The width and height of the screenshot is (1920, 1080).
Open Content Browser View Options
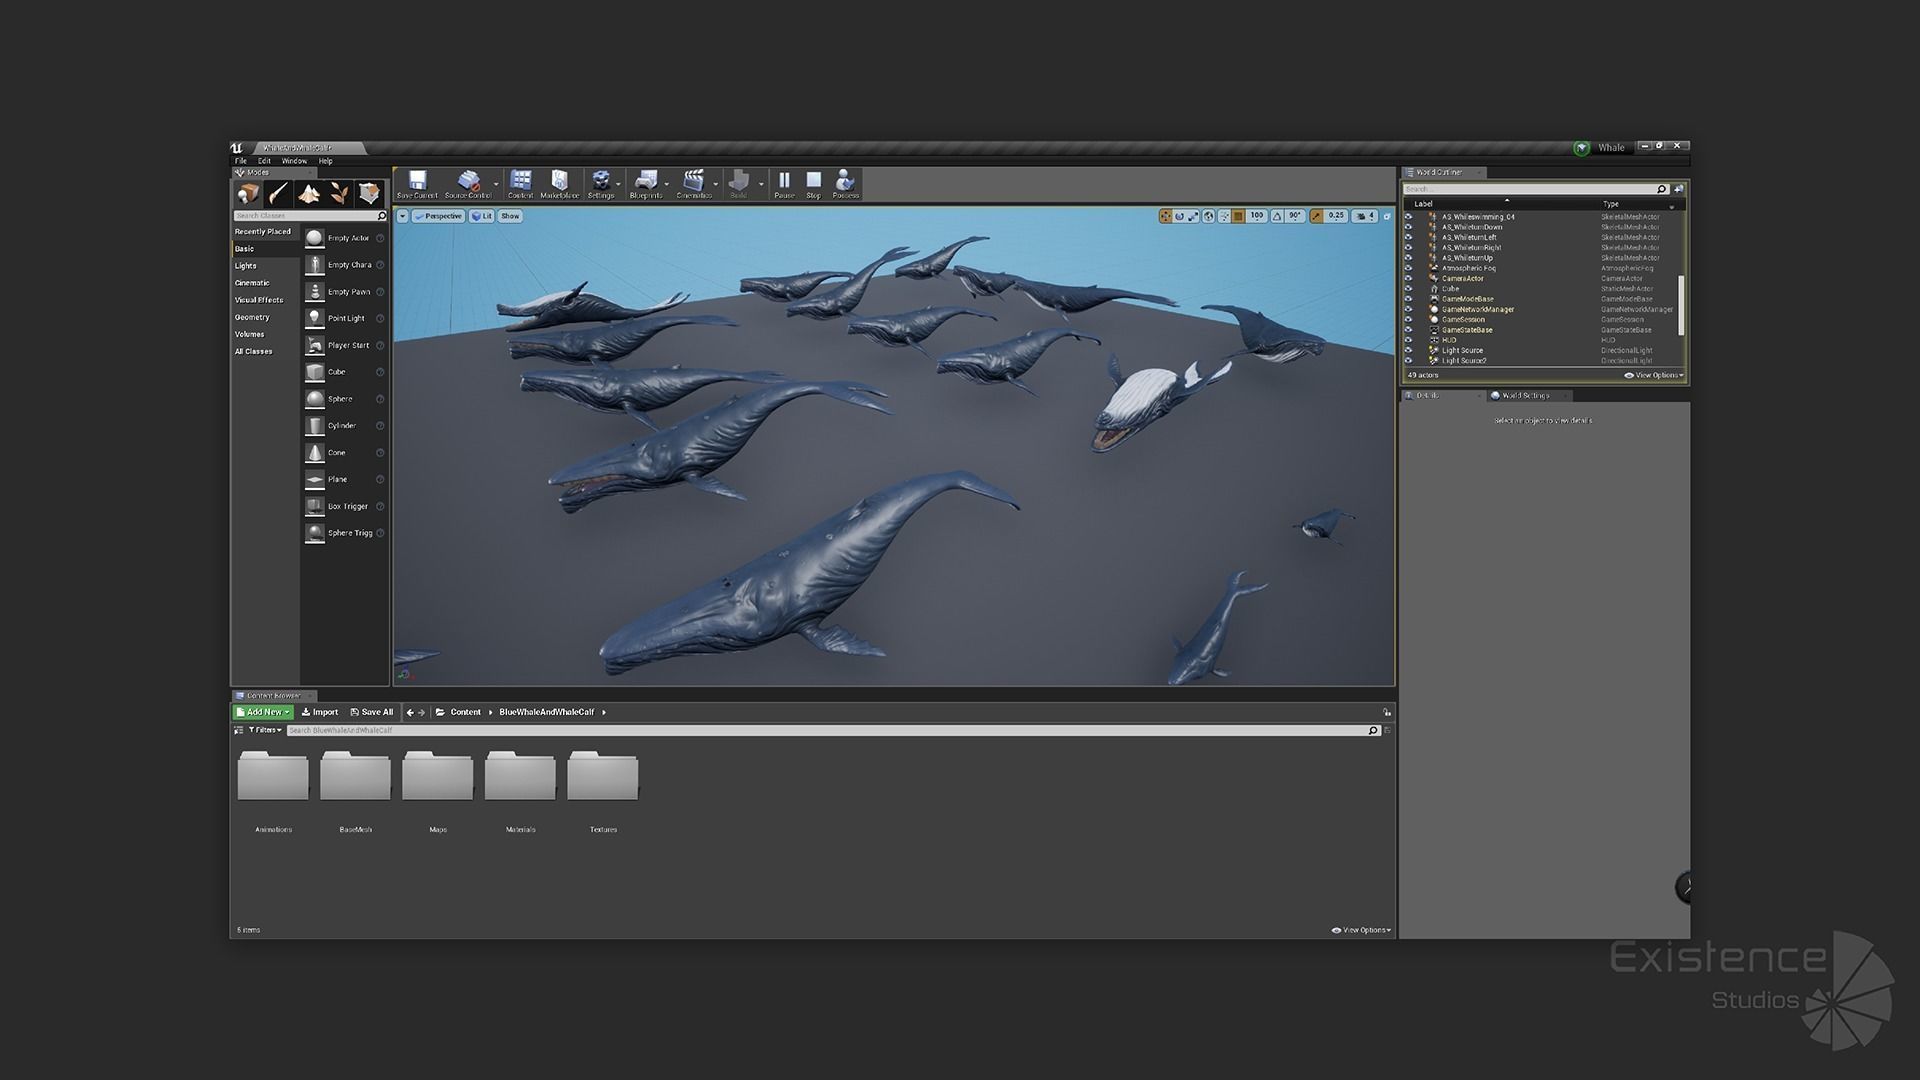1361,930
